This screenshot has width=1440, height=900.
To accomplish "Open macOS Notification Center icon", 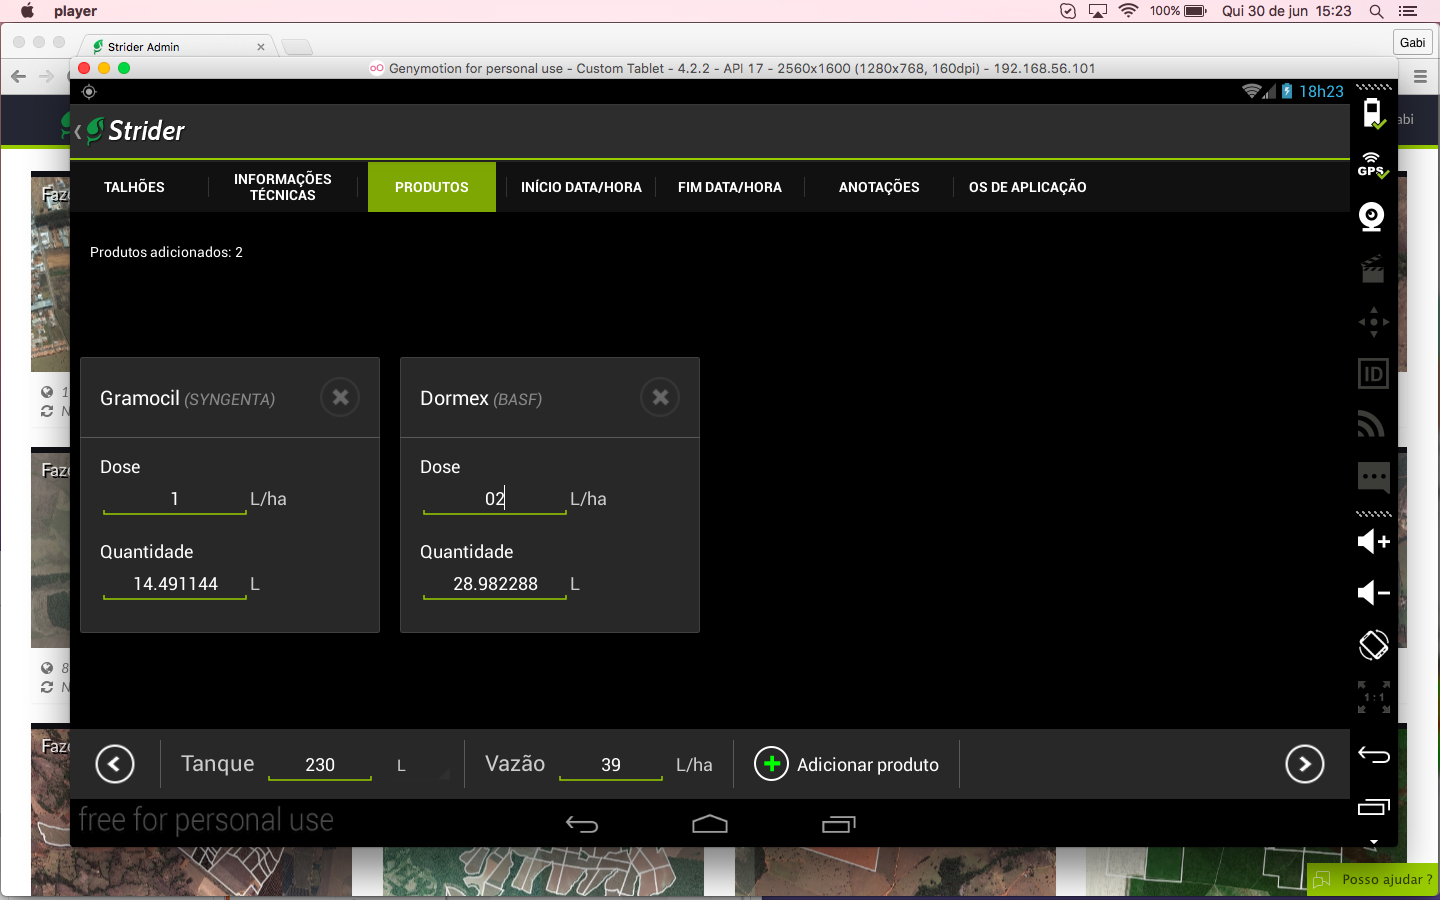I will click(x=1408, y=11).
